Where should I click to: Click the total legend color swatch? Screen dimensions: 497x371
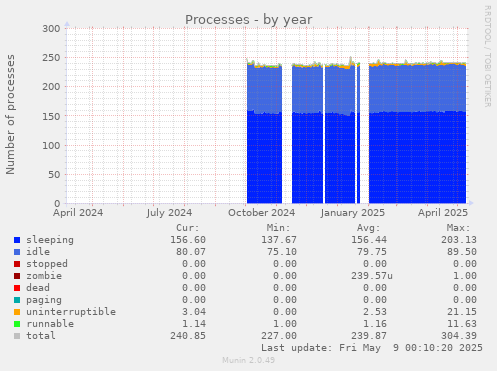pyautogui.click(x=17, y=336)
